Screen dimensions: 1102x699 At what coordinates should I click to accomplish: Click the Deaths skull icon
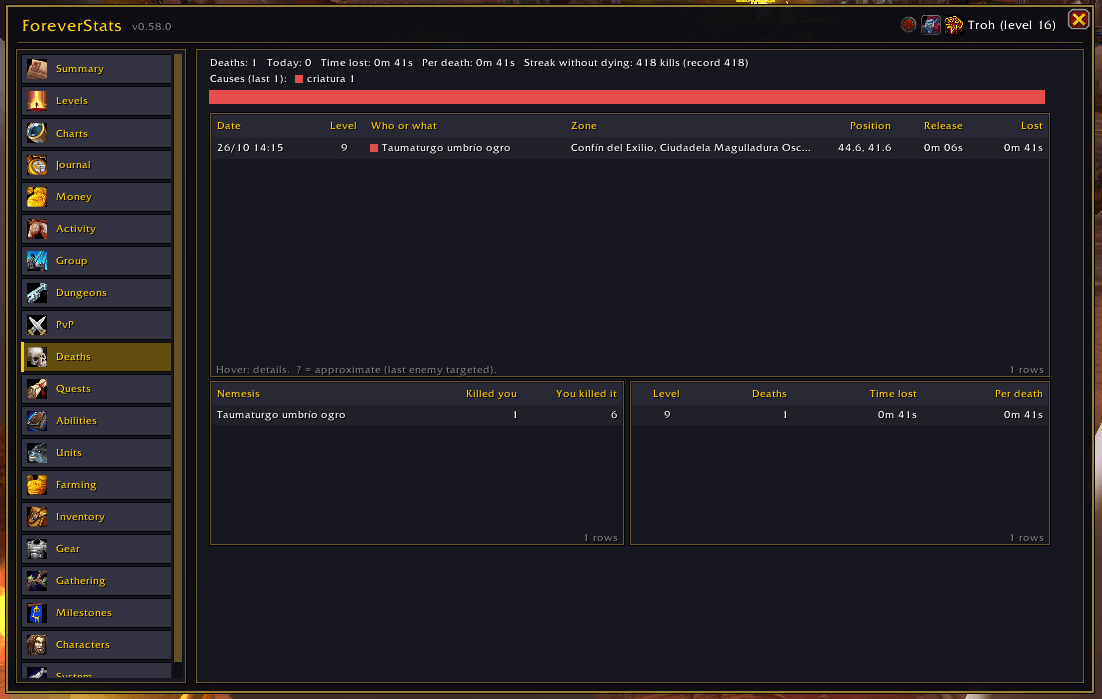37,357
